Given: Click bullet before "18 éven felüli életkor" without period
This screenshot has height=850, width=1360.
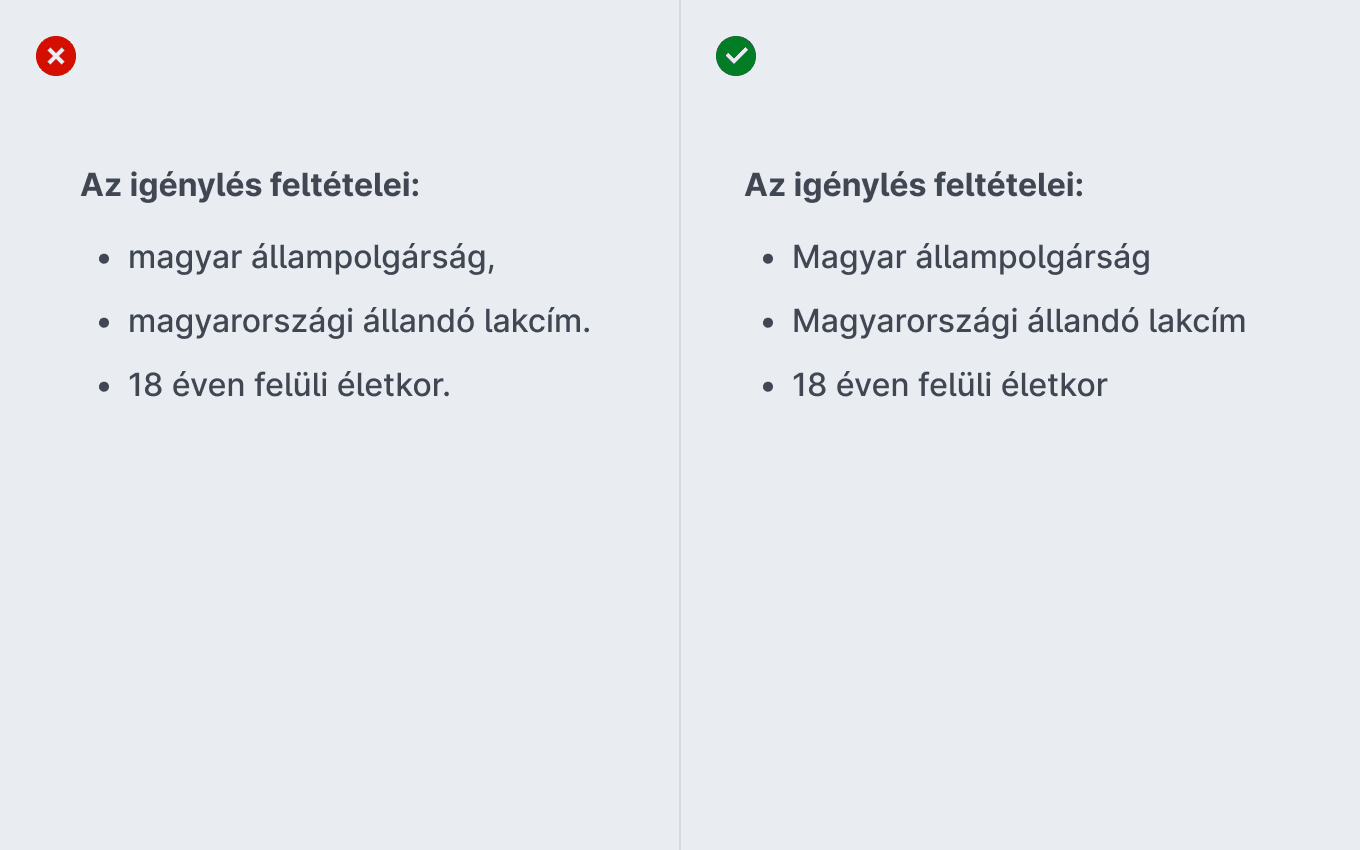Looking at the screenshot, I should [768, 387].
